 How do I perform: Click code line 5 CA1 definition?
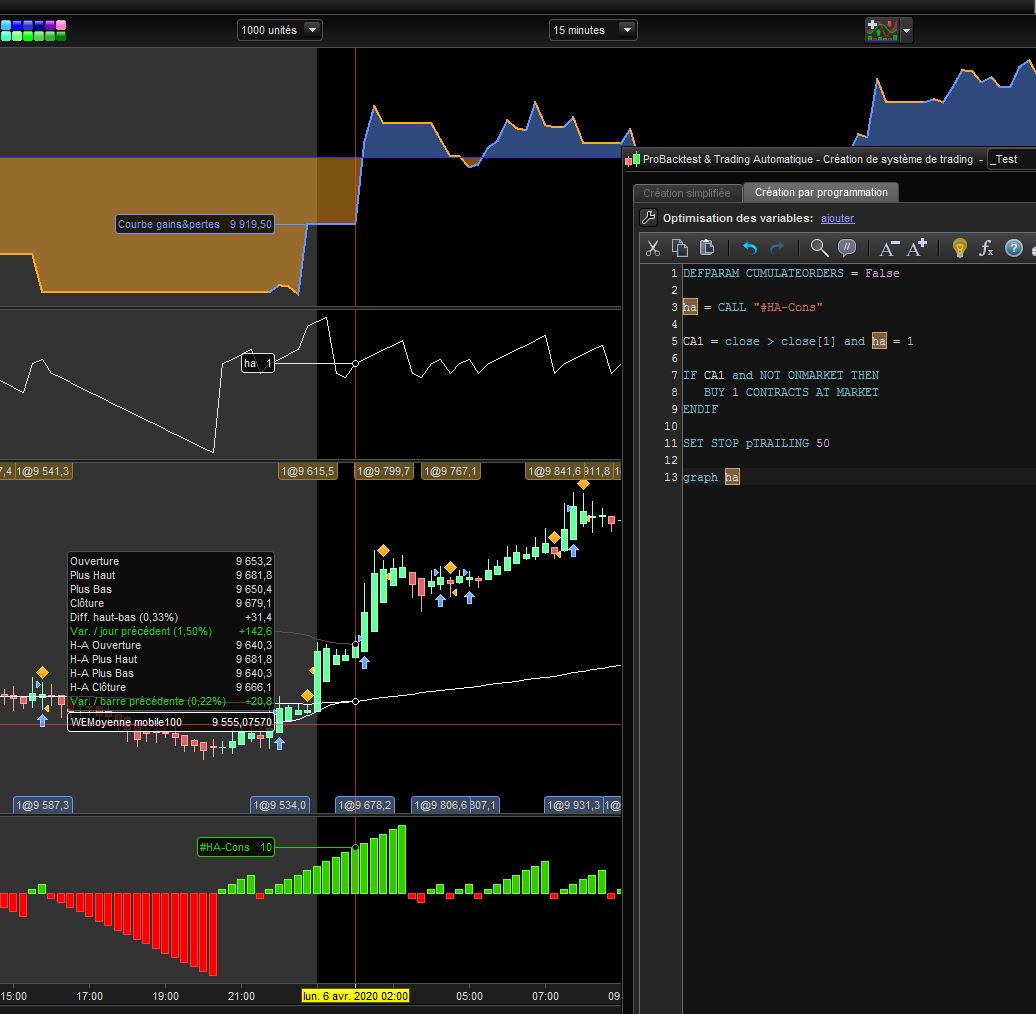pyautogui.click(x=798, y=342)
